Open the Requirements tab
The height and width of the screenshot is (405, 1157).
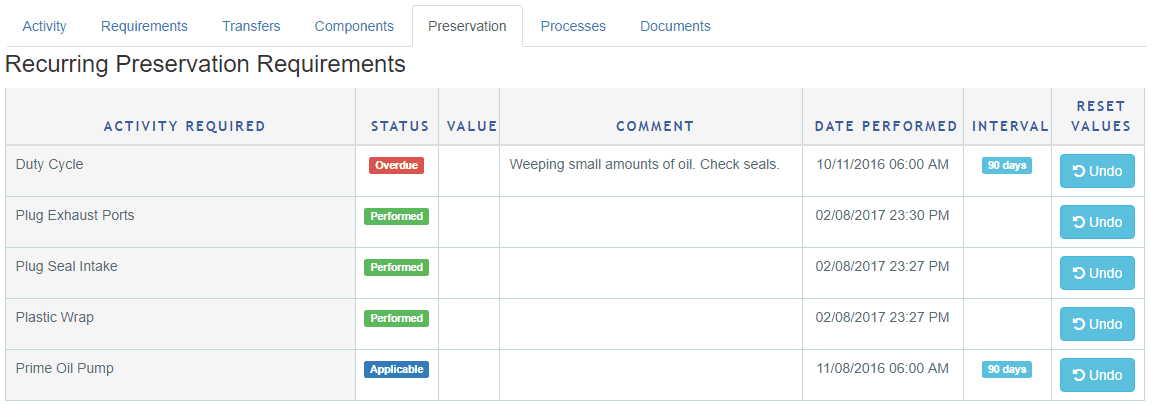[145, 27]
